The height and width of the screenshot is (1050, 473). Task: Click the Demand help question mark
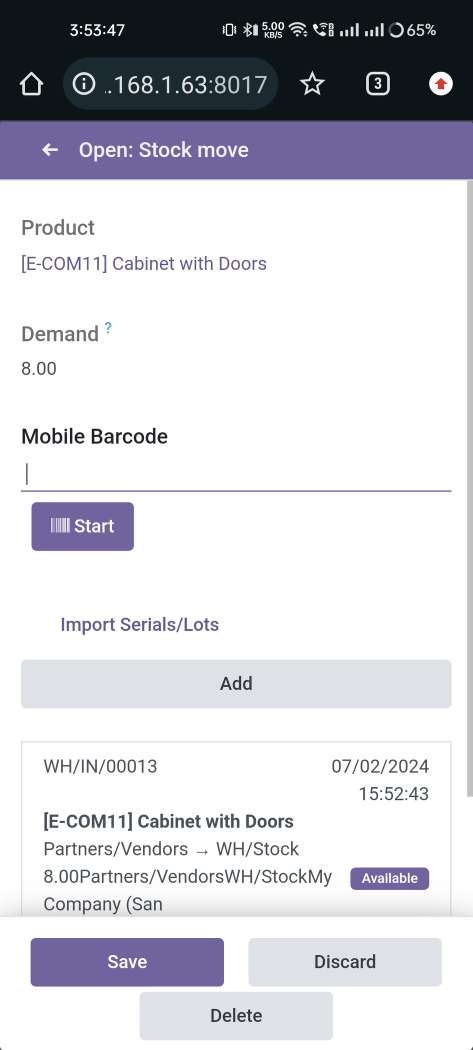(108, 327)
